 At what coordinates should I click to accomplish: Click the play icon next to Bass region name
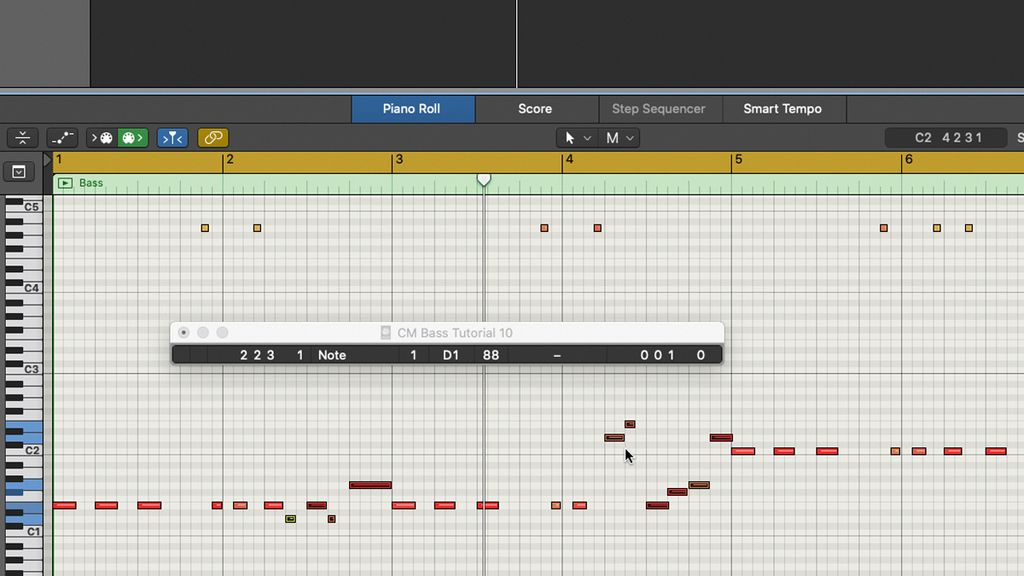point(65,183)
